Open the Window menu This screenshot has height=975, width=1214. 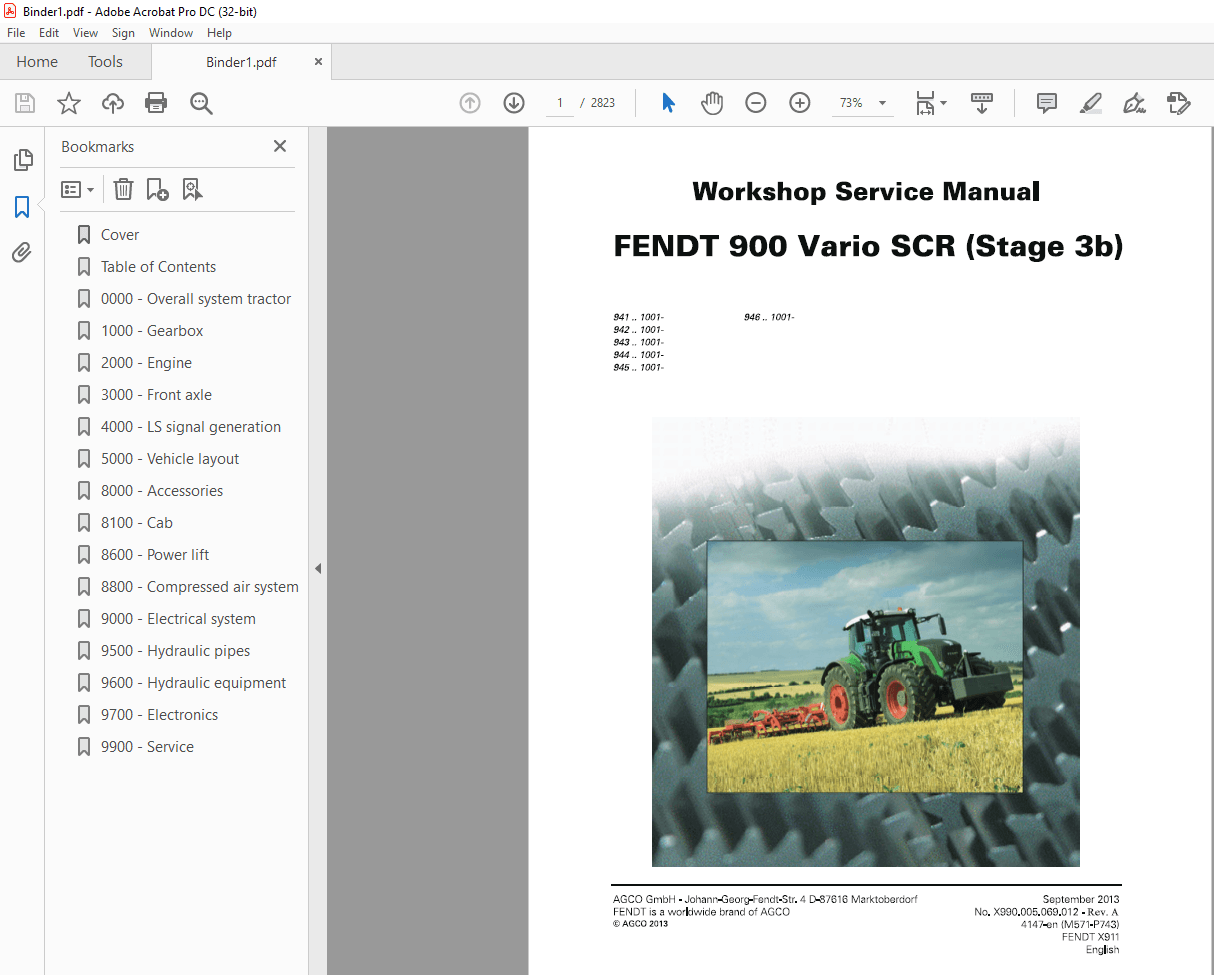coord(170,32)
